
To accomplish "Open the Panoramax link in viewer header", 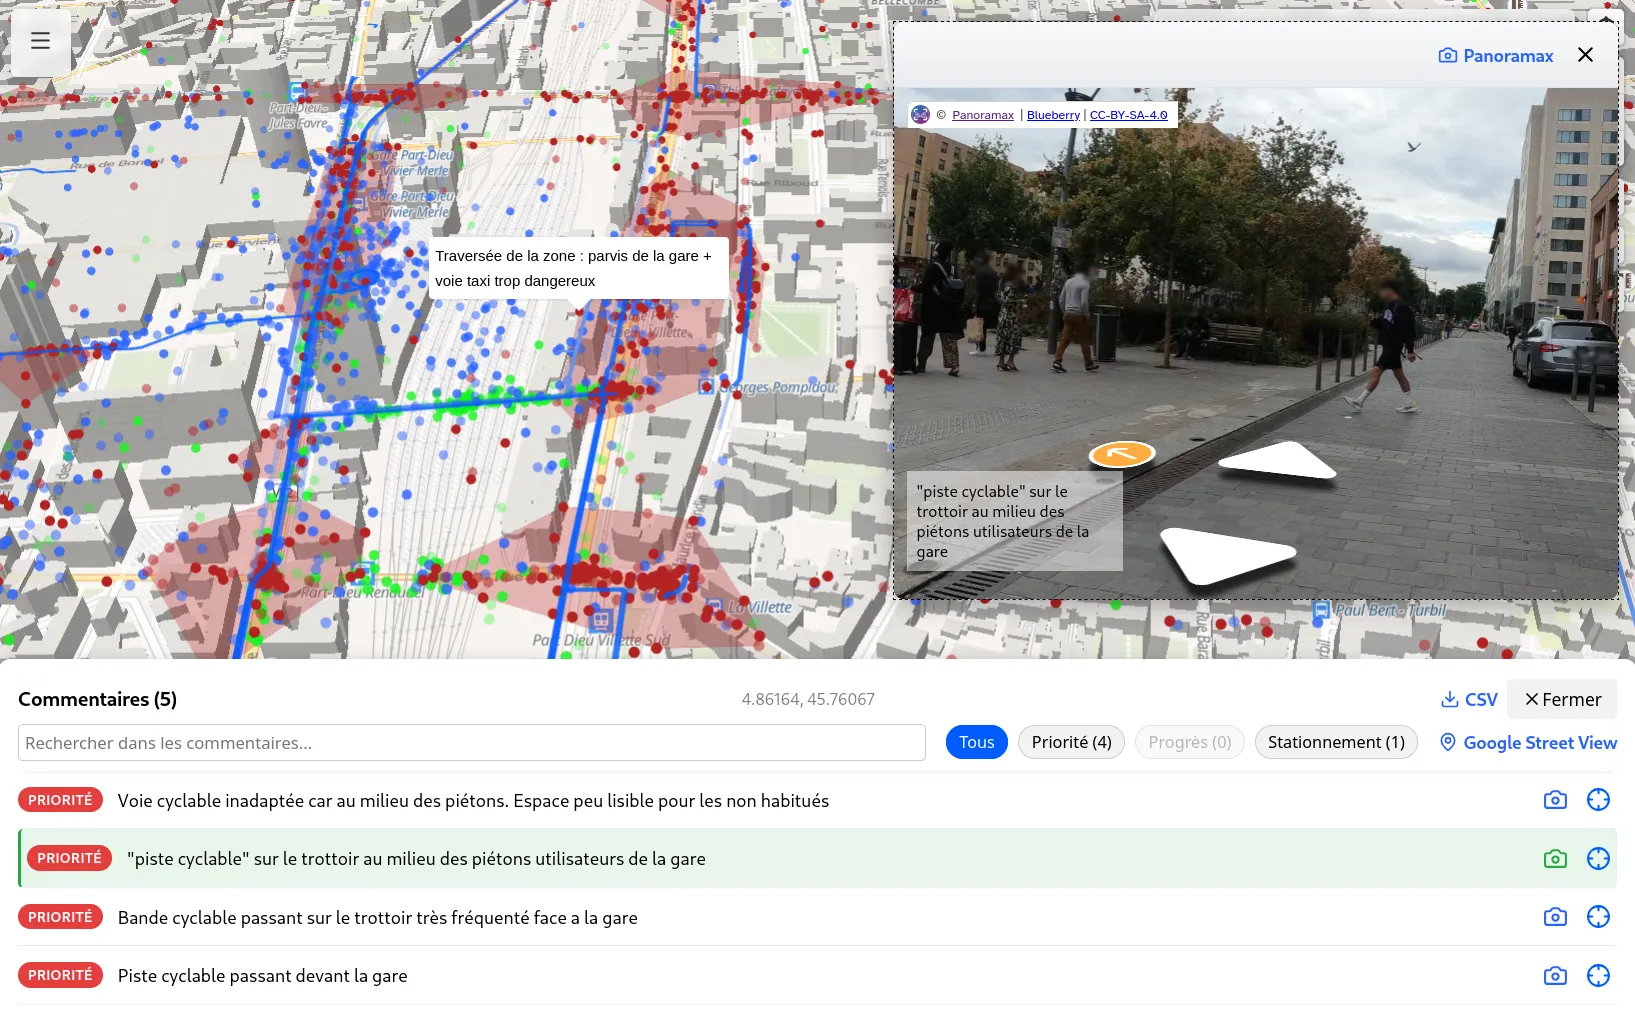I will pyautogui.click(x=1496, y=56).
